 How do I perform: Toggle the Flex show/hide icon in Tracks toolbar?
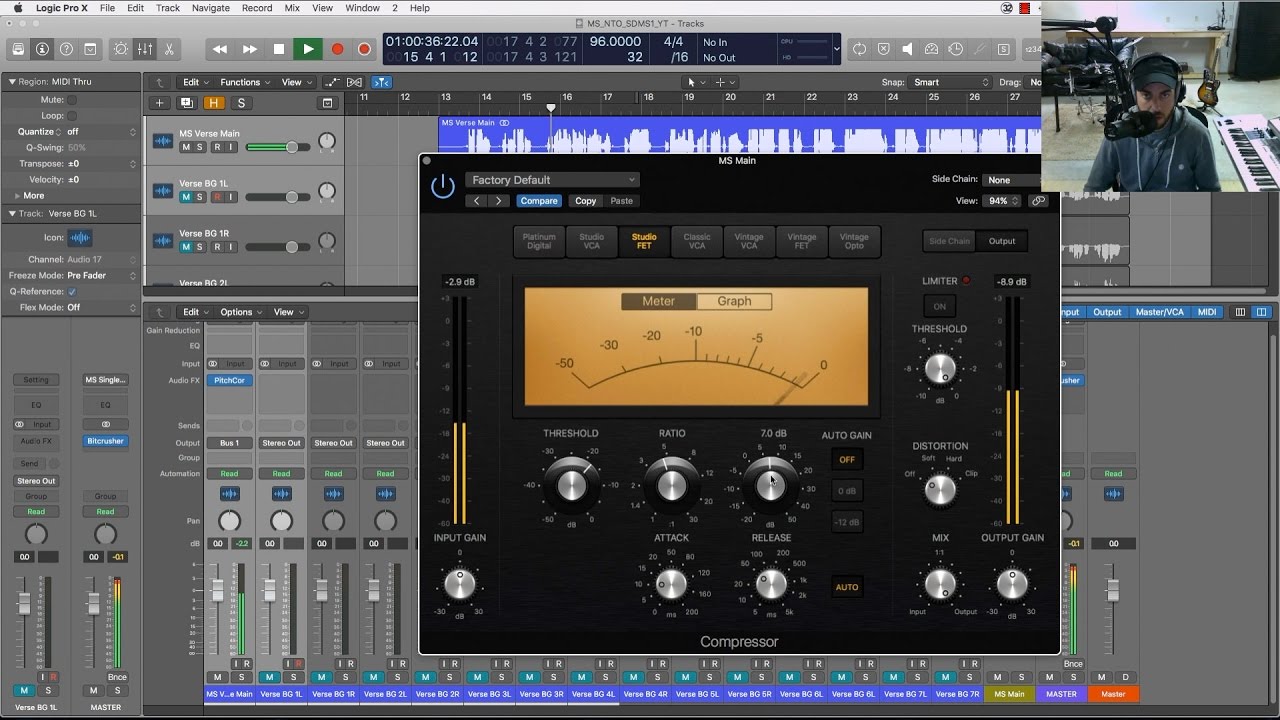point(355,82)
